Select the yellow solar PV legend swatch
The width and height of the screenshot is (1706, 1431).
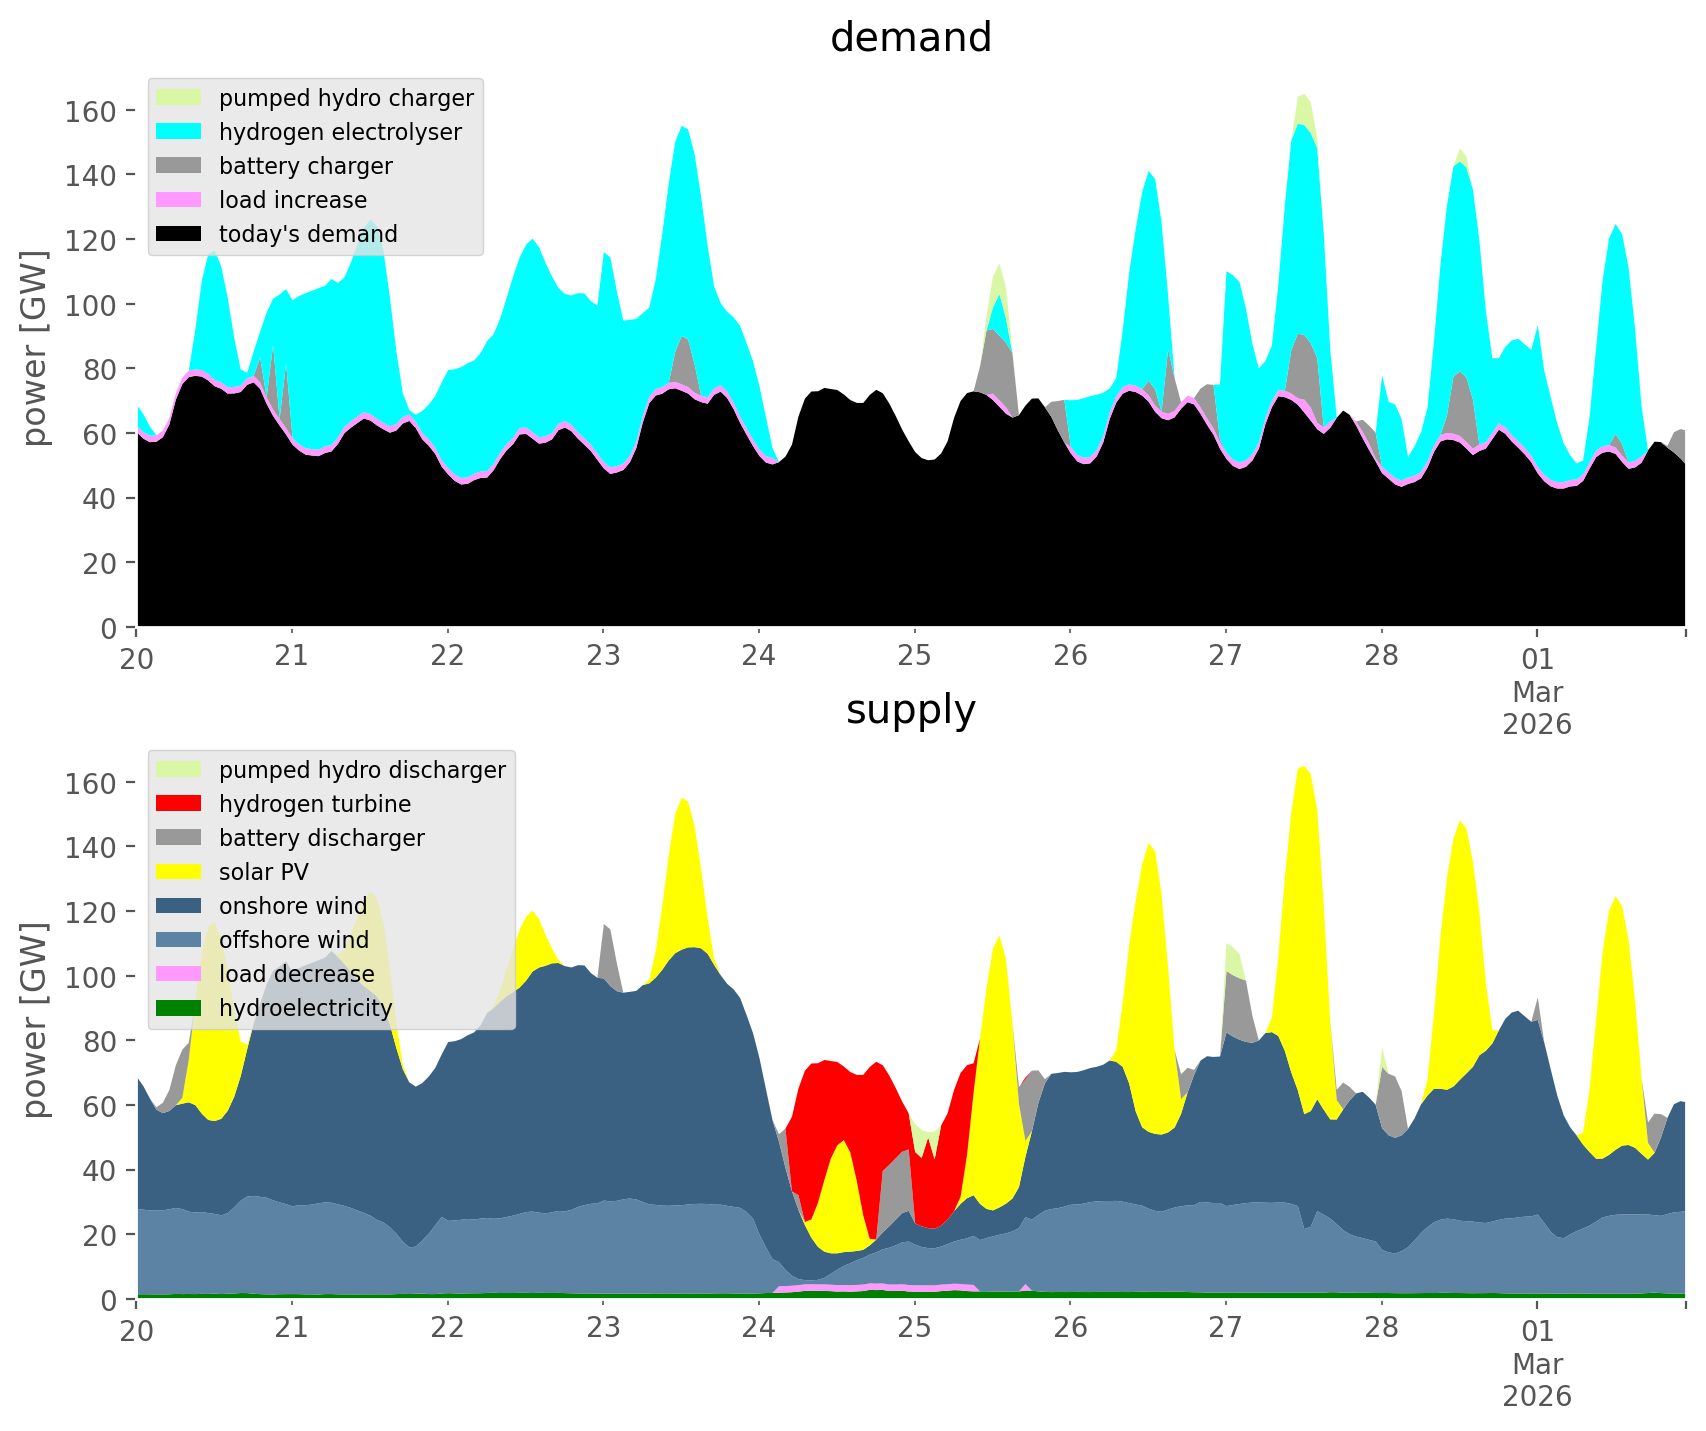coord(180,872)
